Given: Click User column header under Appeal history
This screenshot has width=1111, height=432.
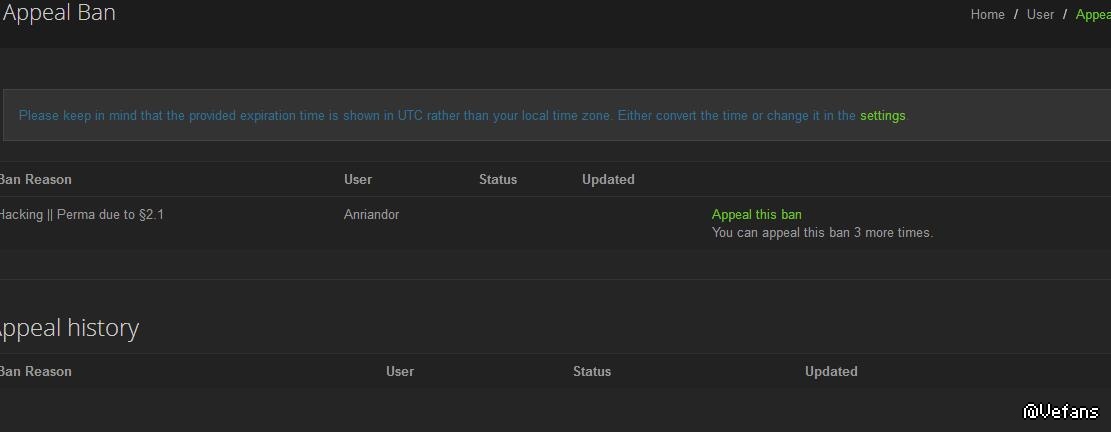Looking at the screenshot, I should point(400,371).
